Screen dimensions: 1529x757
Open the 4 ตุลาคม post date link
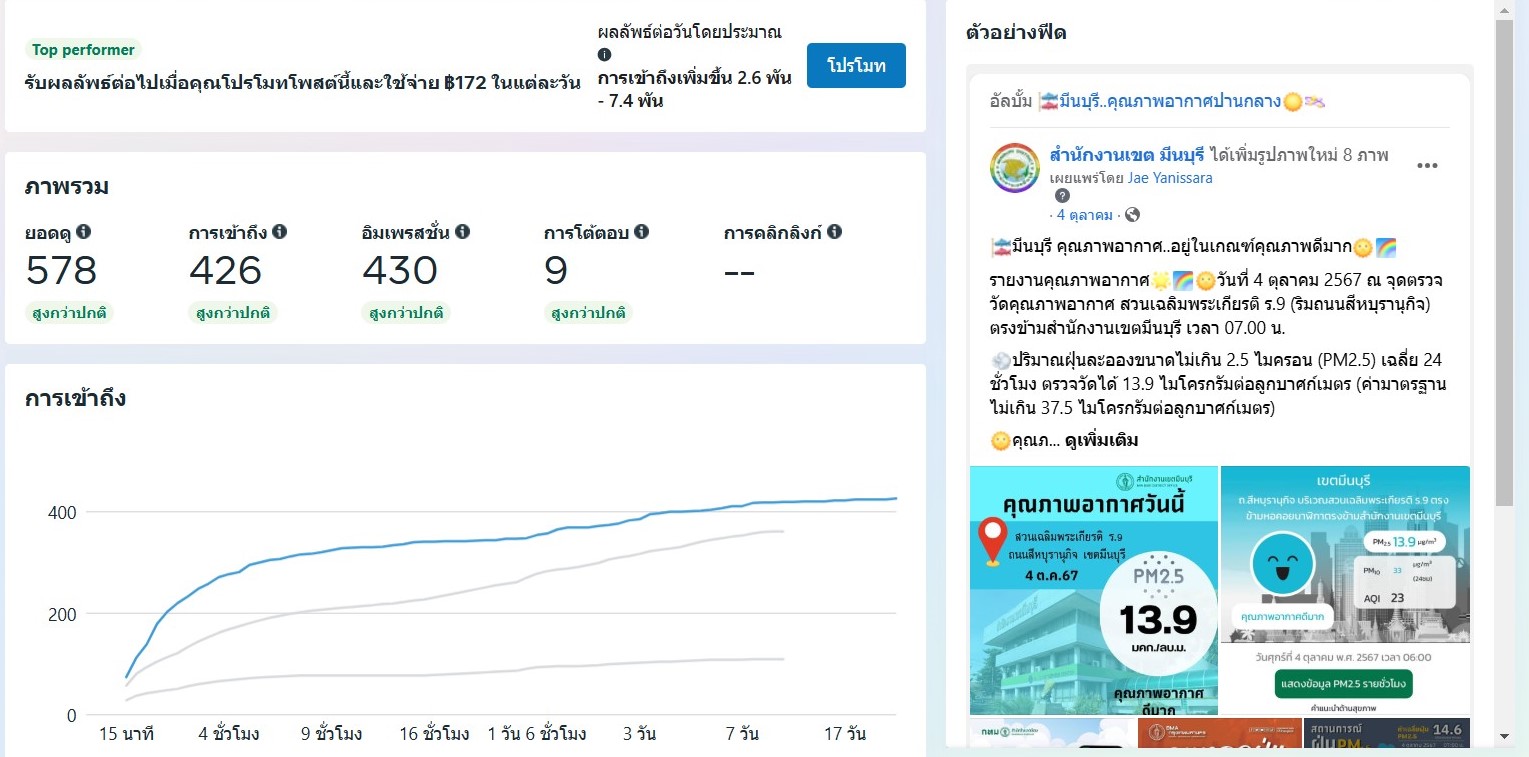tap(1085, 215)
